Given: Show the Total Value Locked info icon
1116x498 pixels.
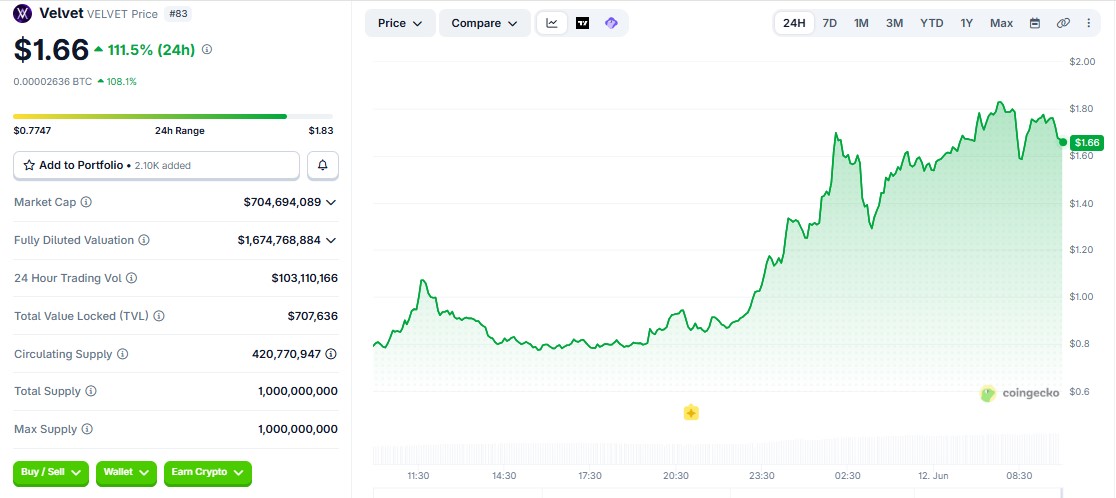Looking at the screenshot, I should [159, 316].
